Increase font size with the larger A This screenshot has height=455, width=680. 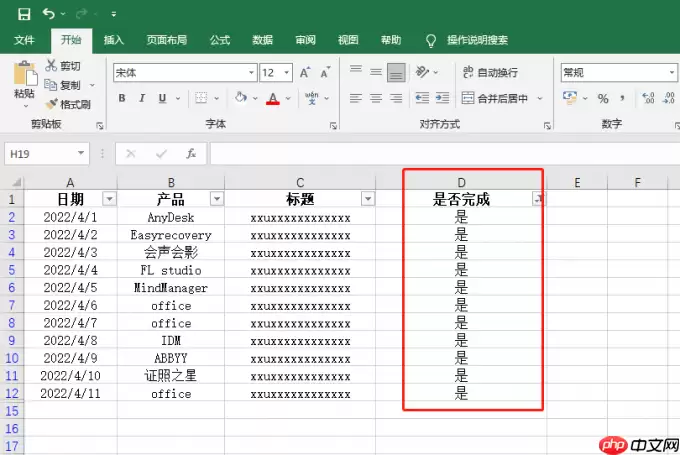click(x=305, y=72)
